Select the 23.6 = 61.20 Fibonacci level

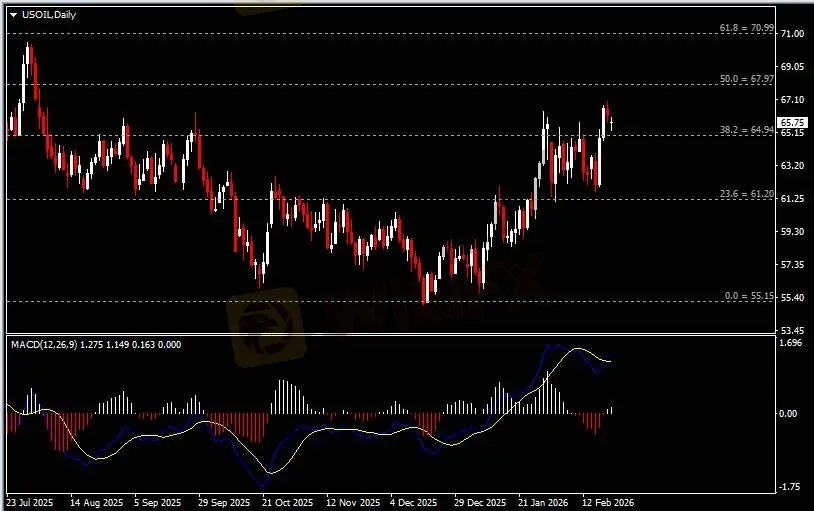click(x=747, y=194)
